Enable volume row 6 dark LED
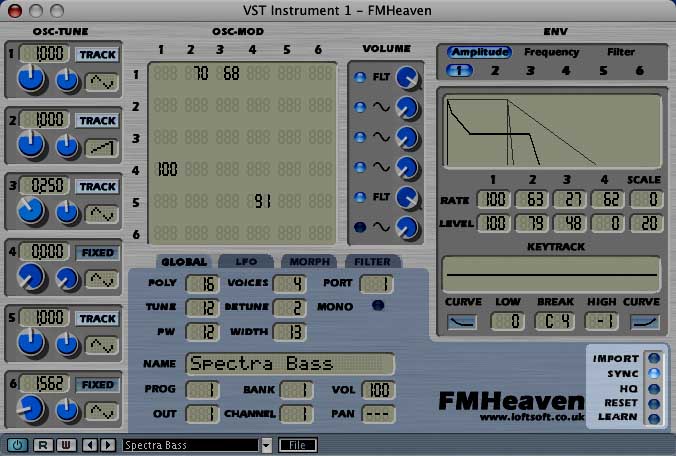 (360, 227)
